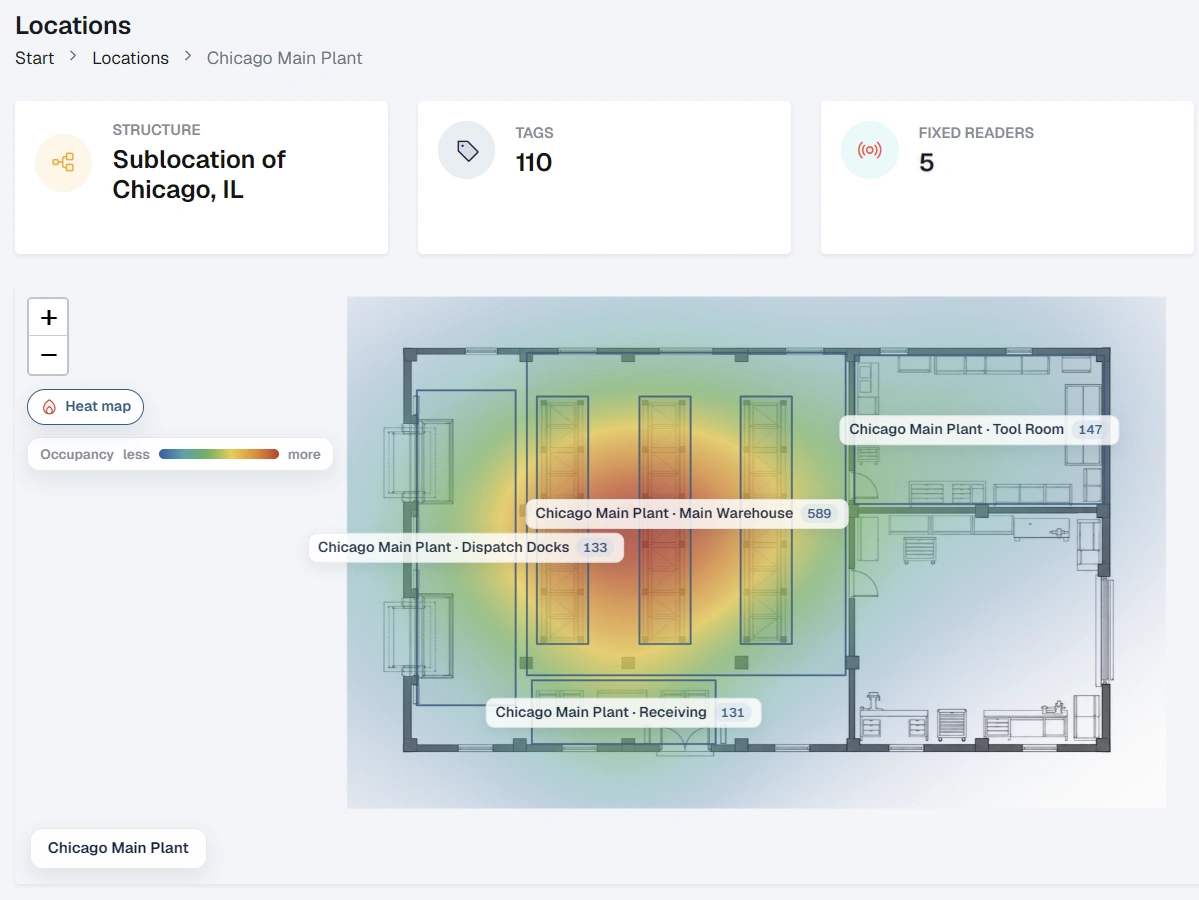Open Receiving map label

(623, 713)
